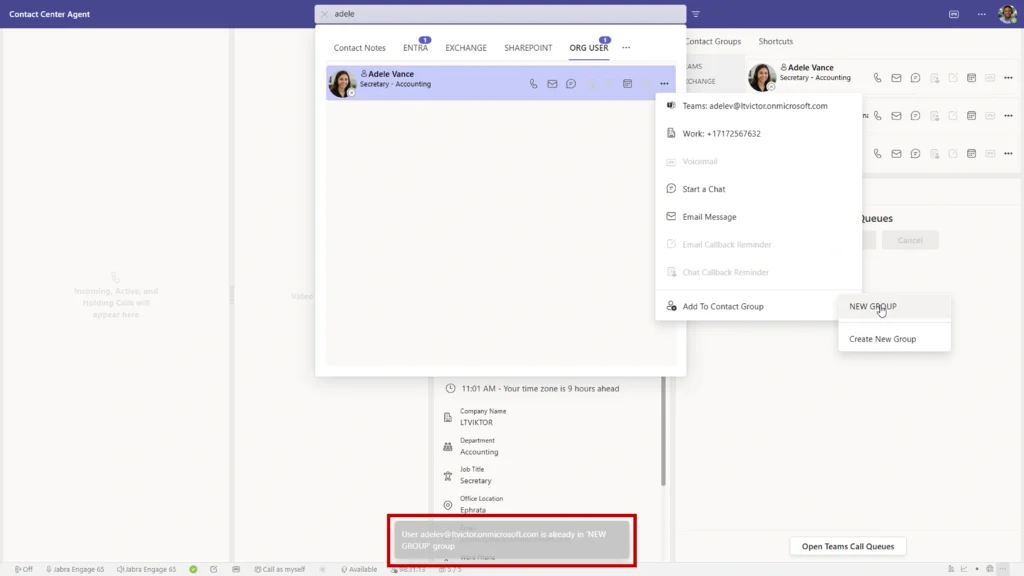
Task: Open the Call as myself selector
Action: (280, 569)
